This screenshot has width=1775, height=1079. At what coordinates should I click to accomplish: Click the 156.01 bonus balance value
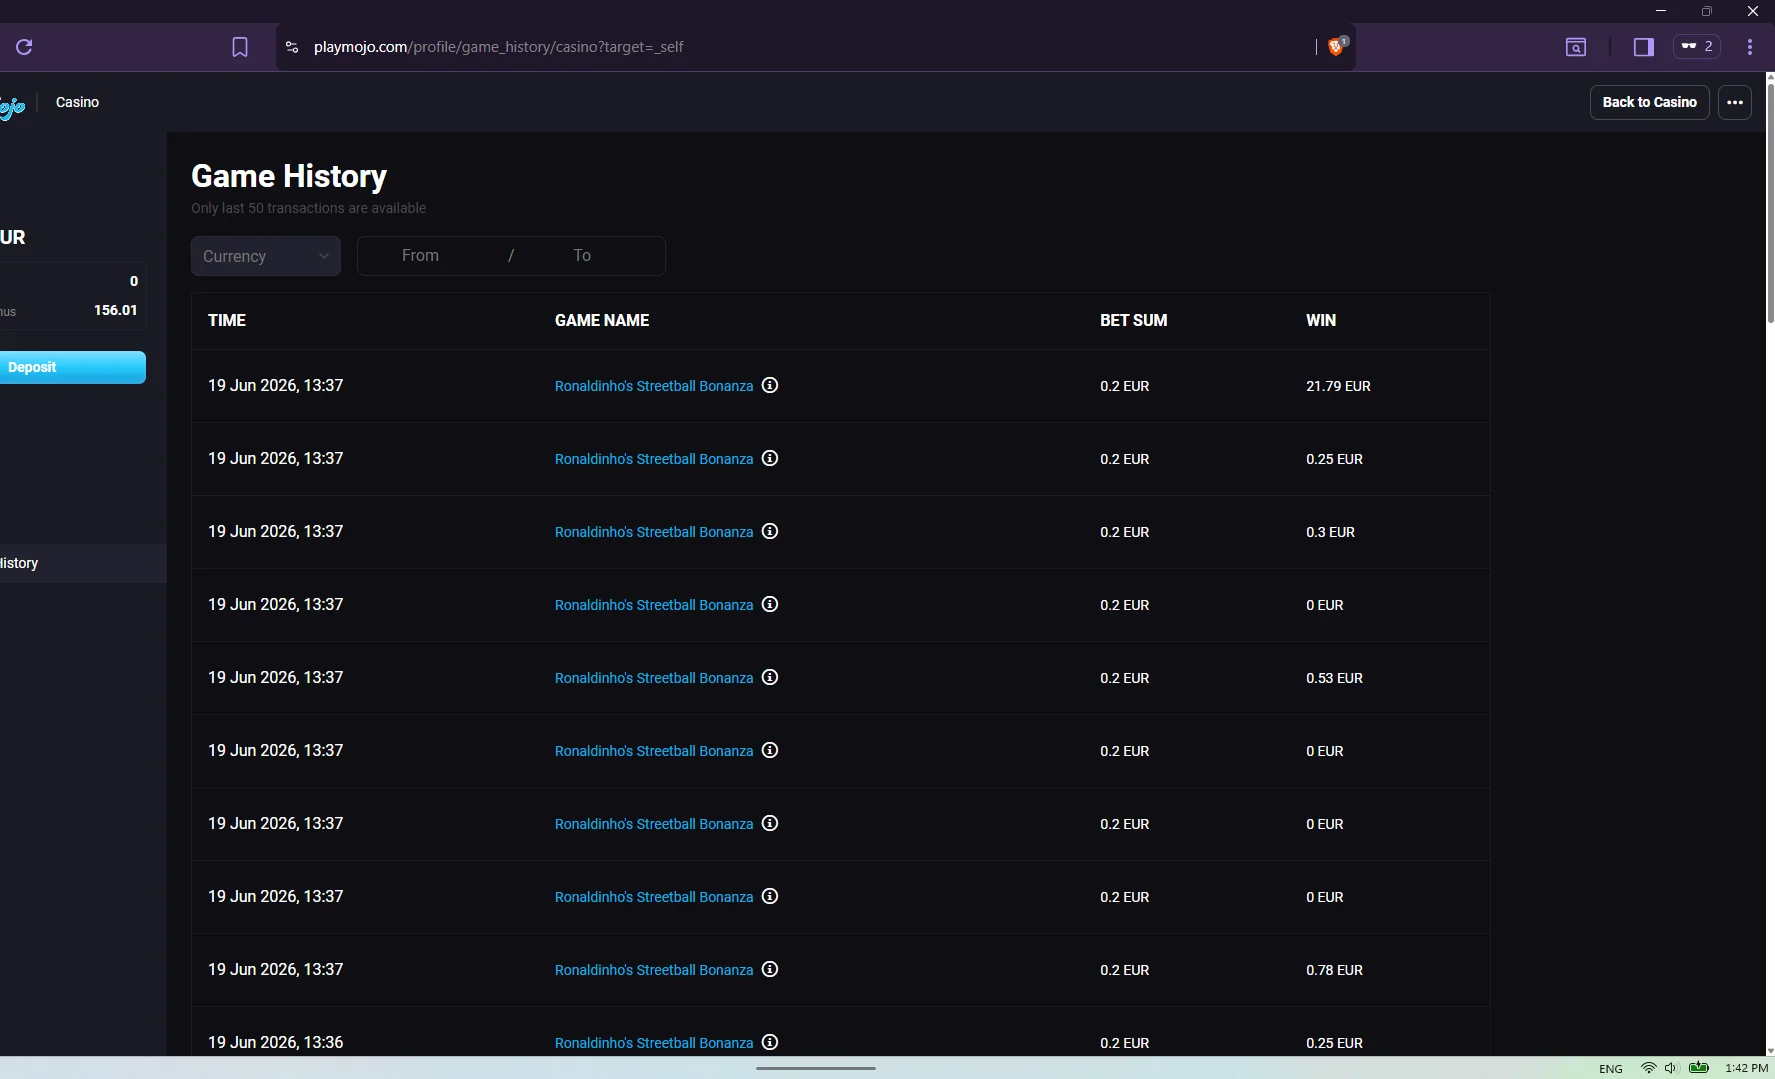click(x=115, y=310)
